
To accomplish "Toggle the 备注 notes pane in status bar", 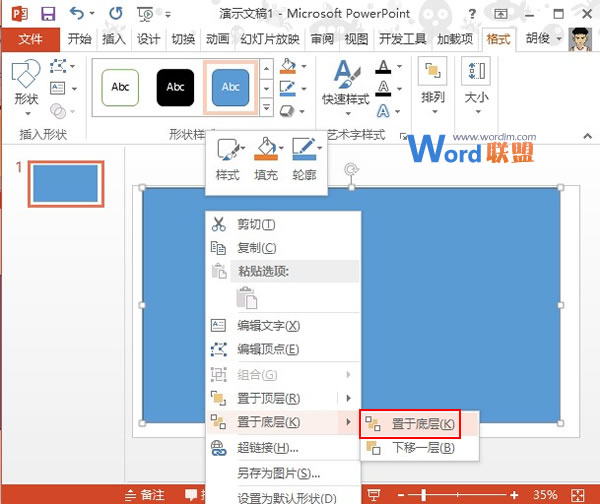I will pyautogui.click(x=145, y=495).
